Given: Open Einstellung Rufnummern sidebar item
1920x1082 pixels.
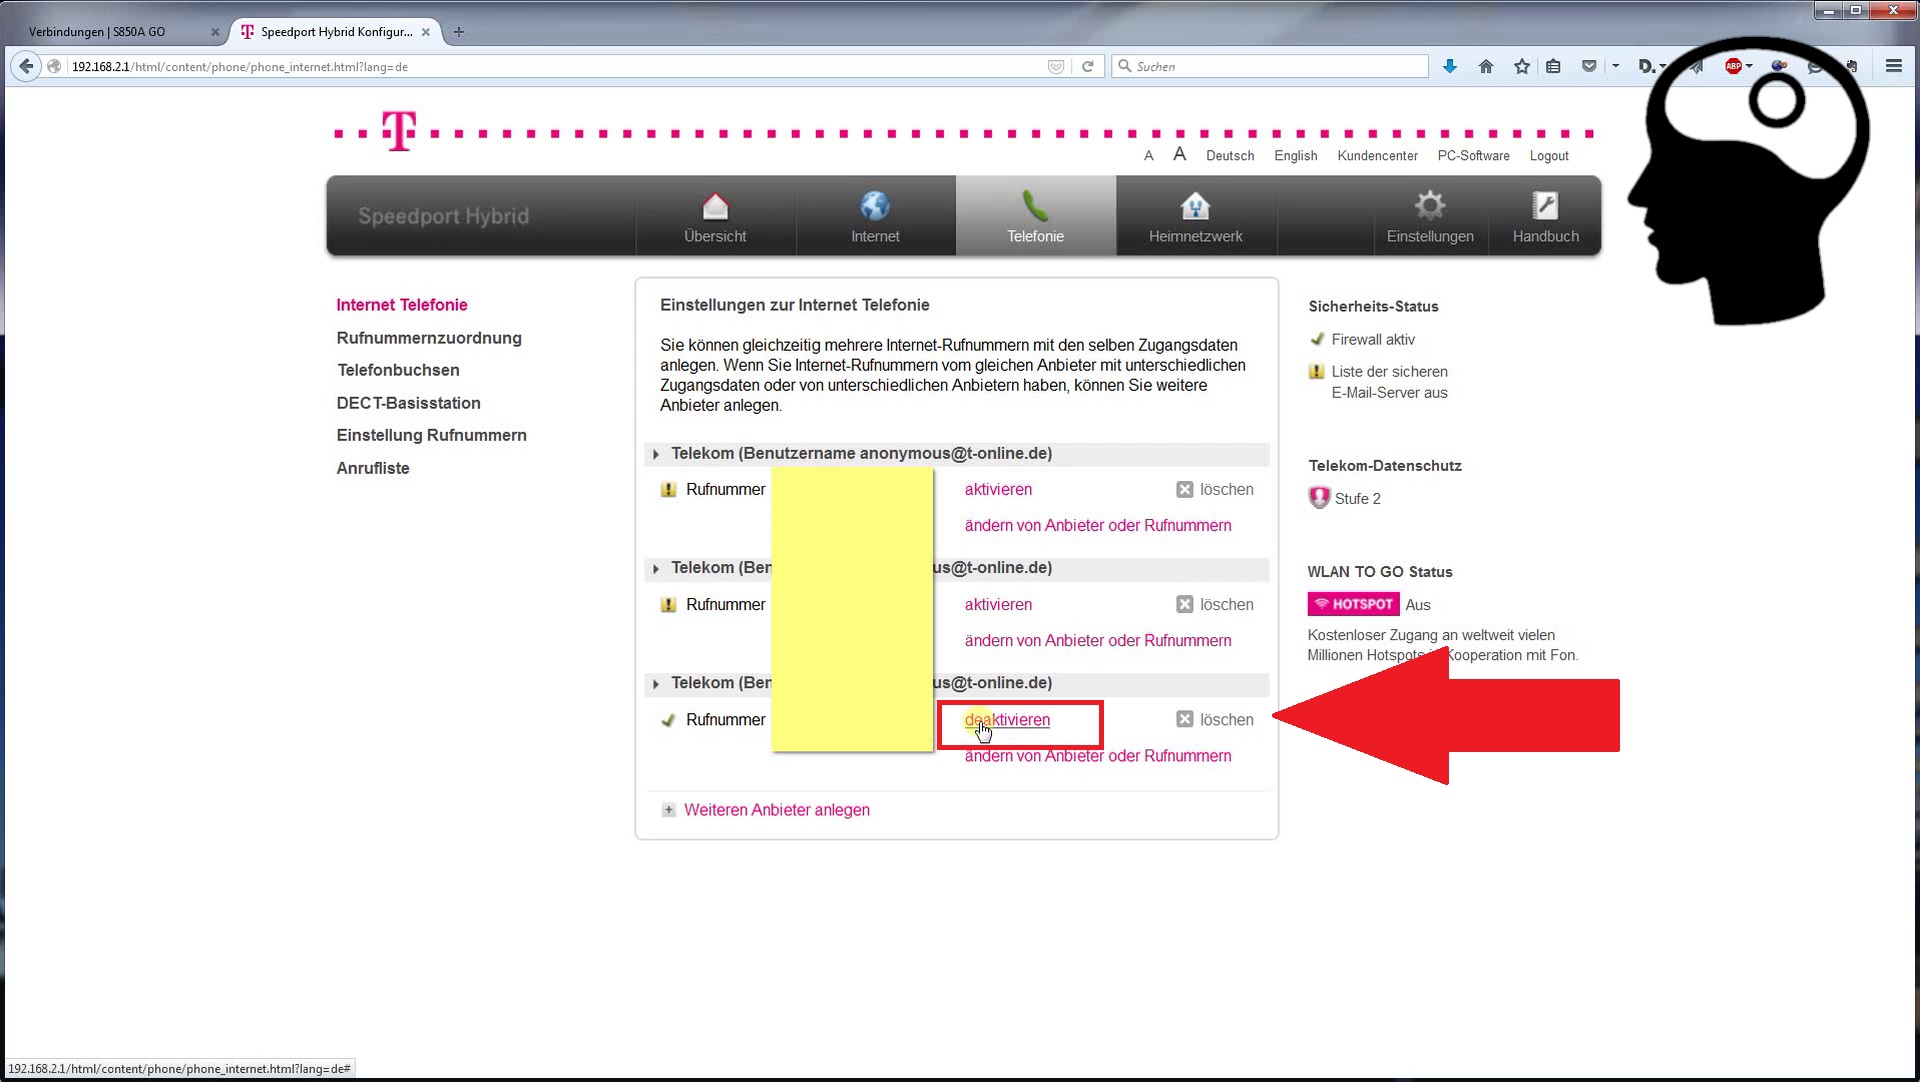Looking at the screenshot, I should 431,435.
